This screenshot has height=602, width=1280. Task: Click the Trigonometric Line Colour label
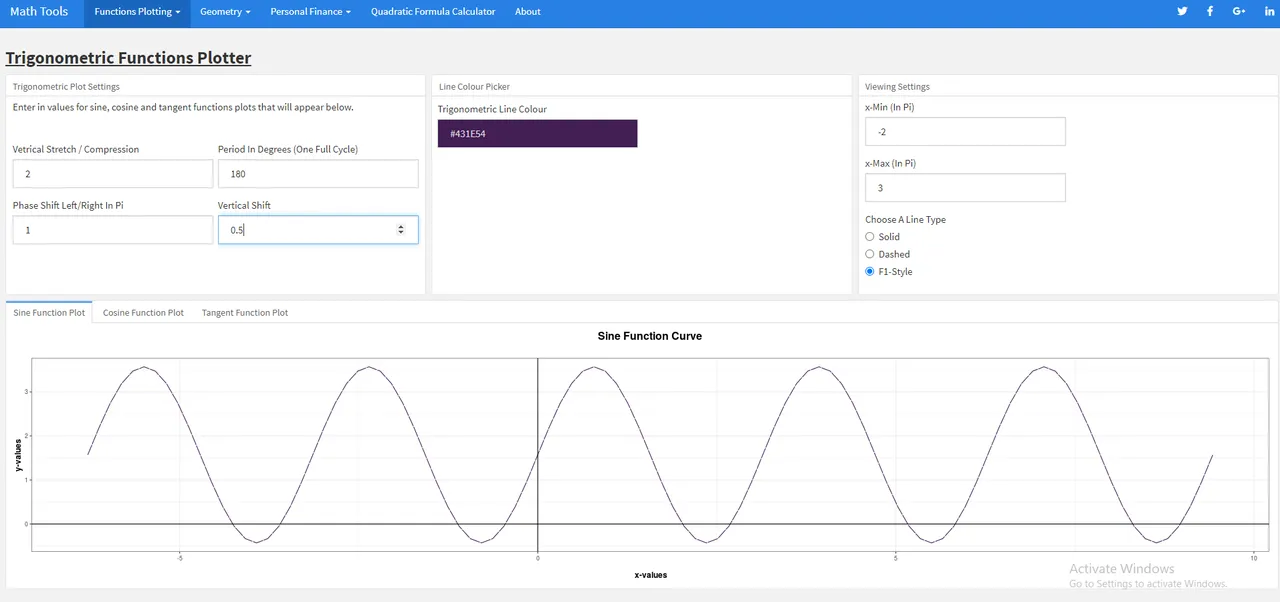(492, 109)
